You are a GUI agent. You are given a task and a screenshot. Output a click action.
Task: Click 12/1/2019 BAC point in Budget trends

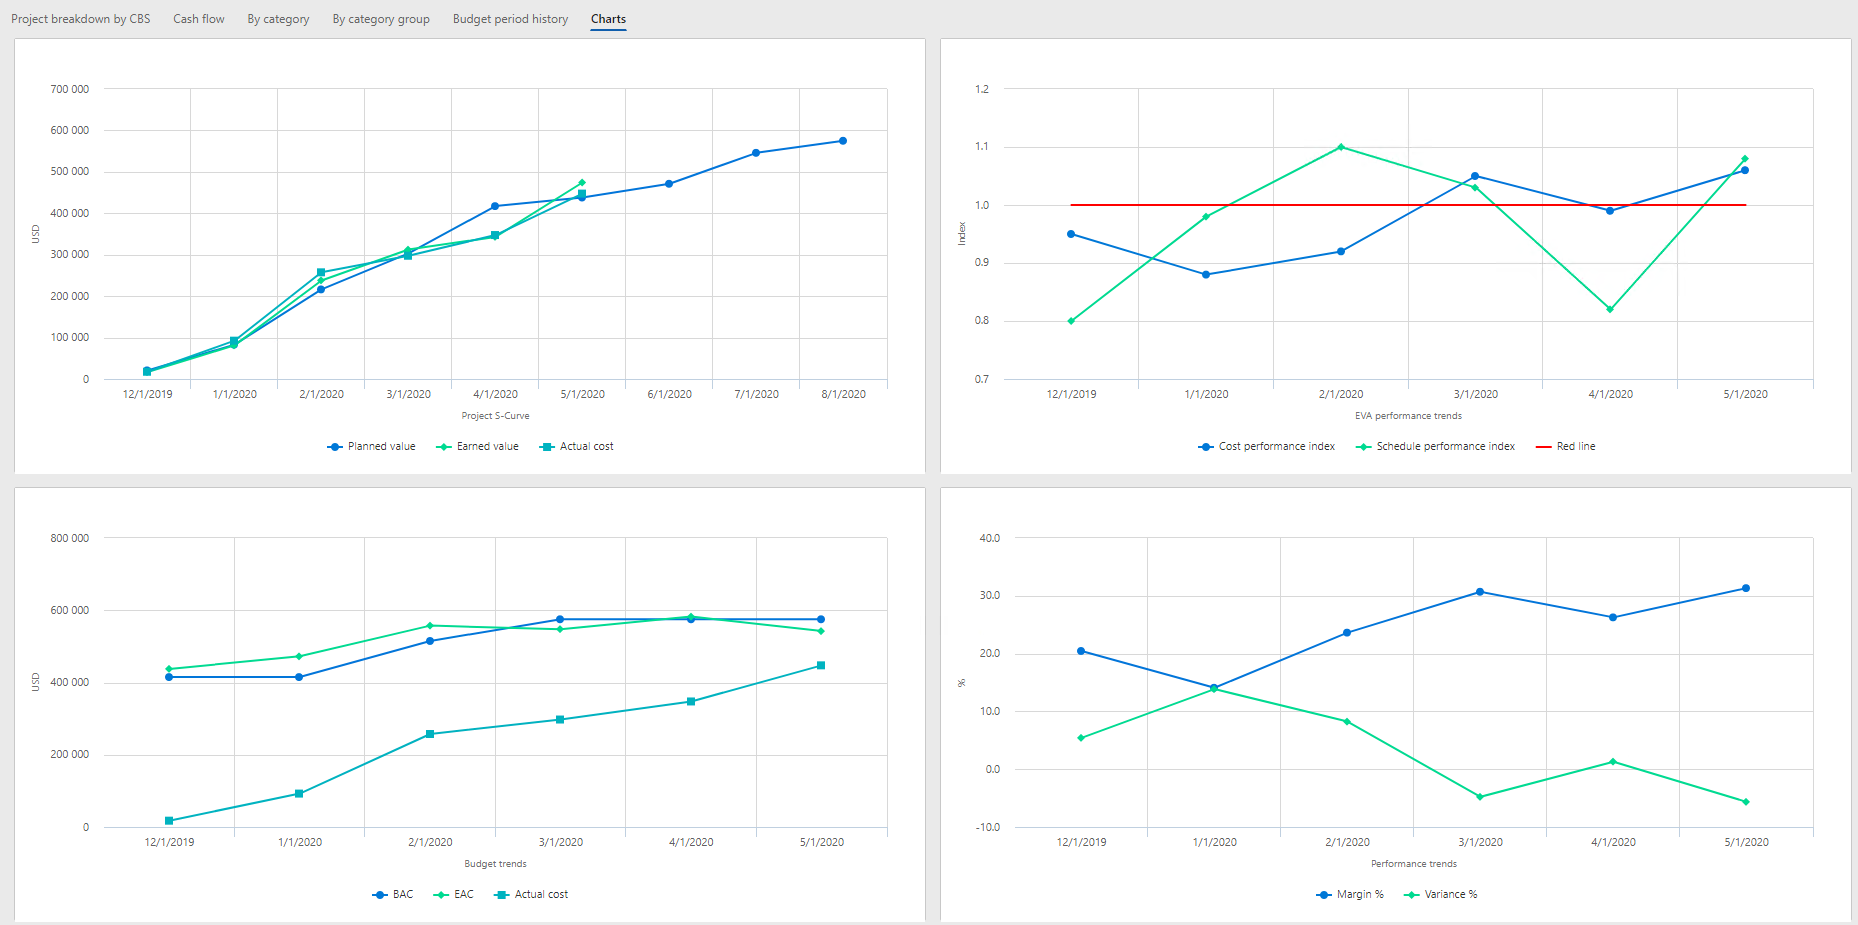[x=169, y=677]
